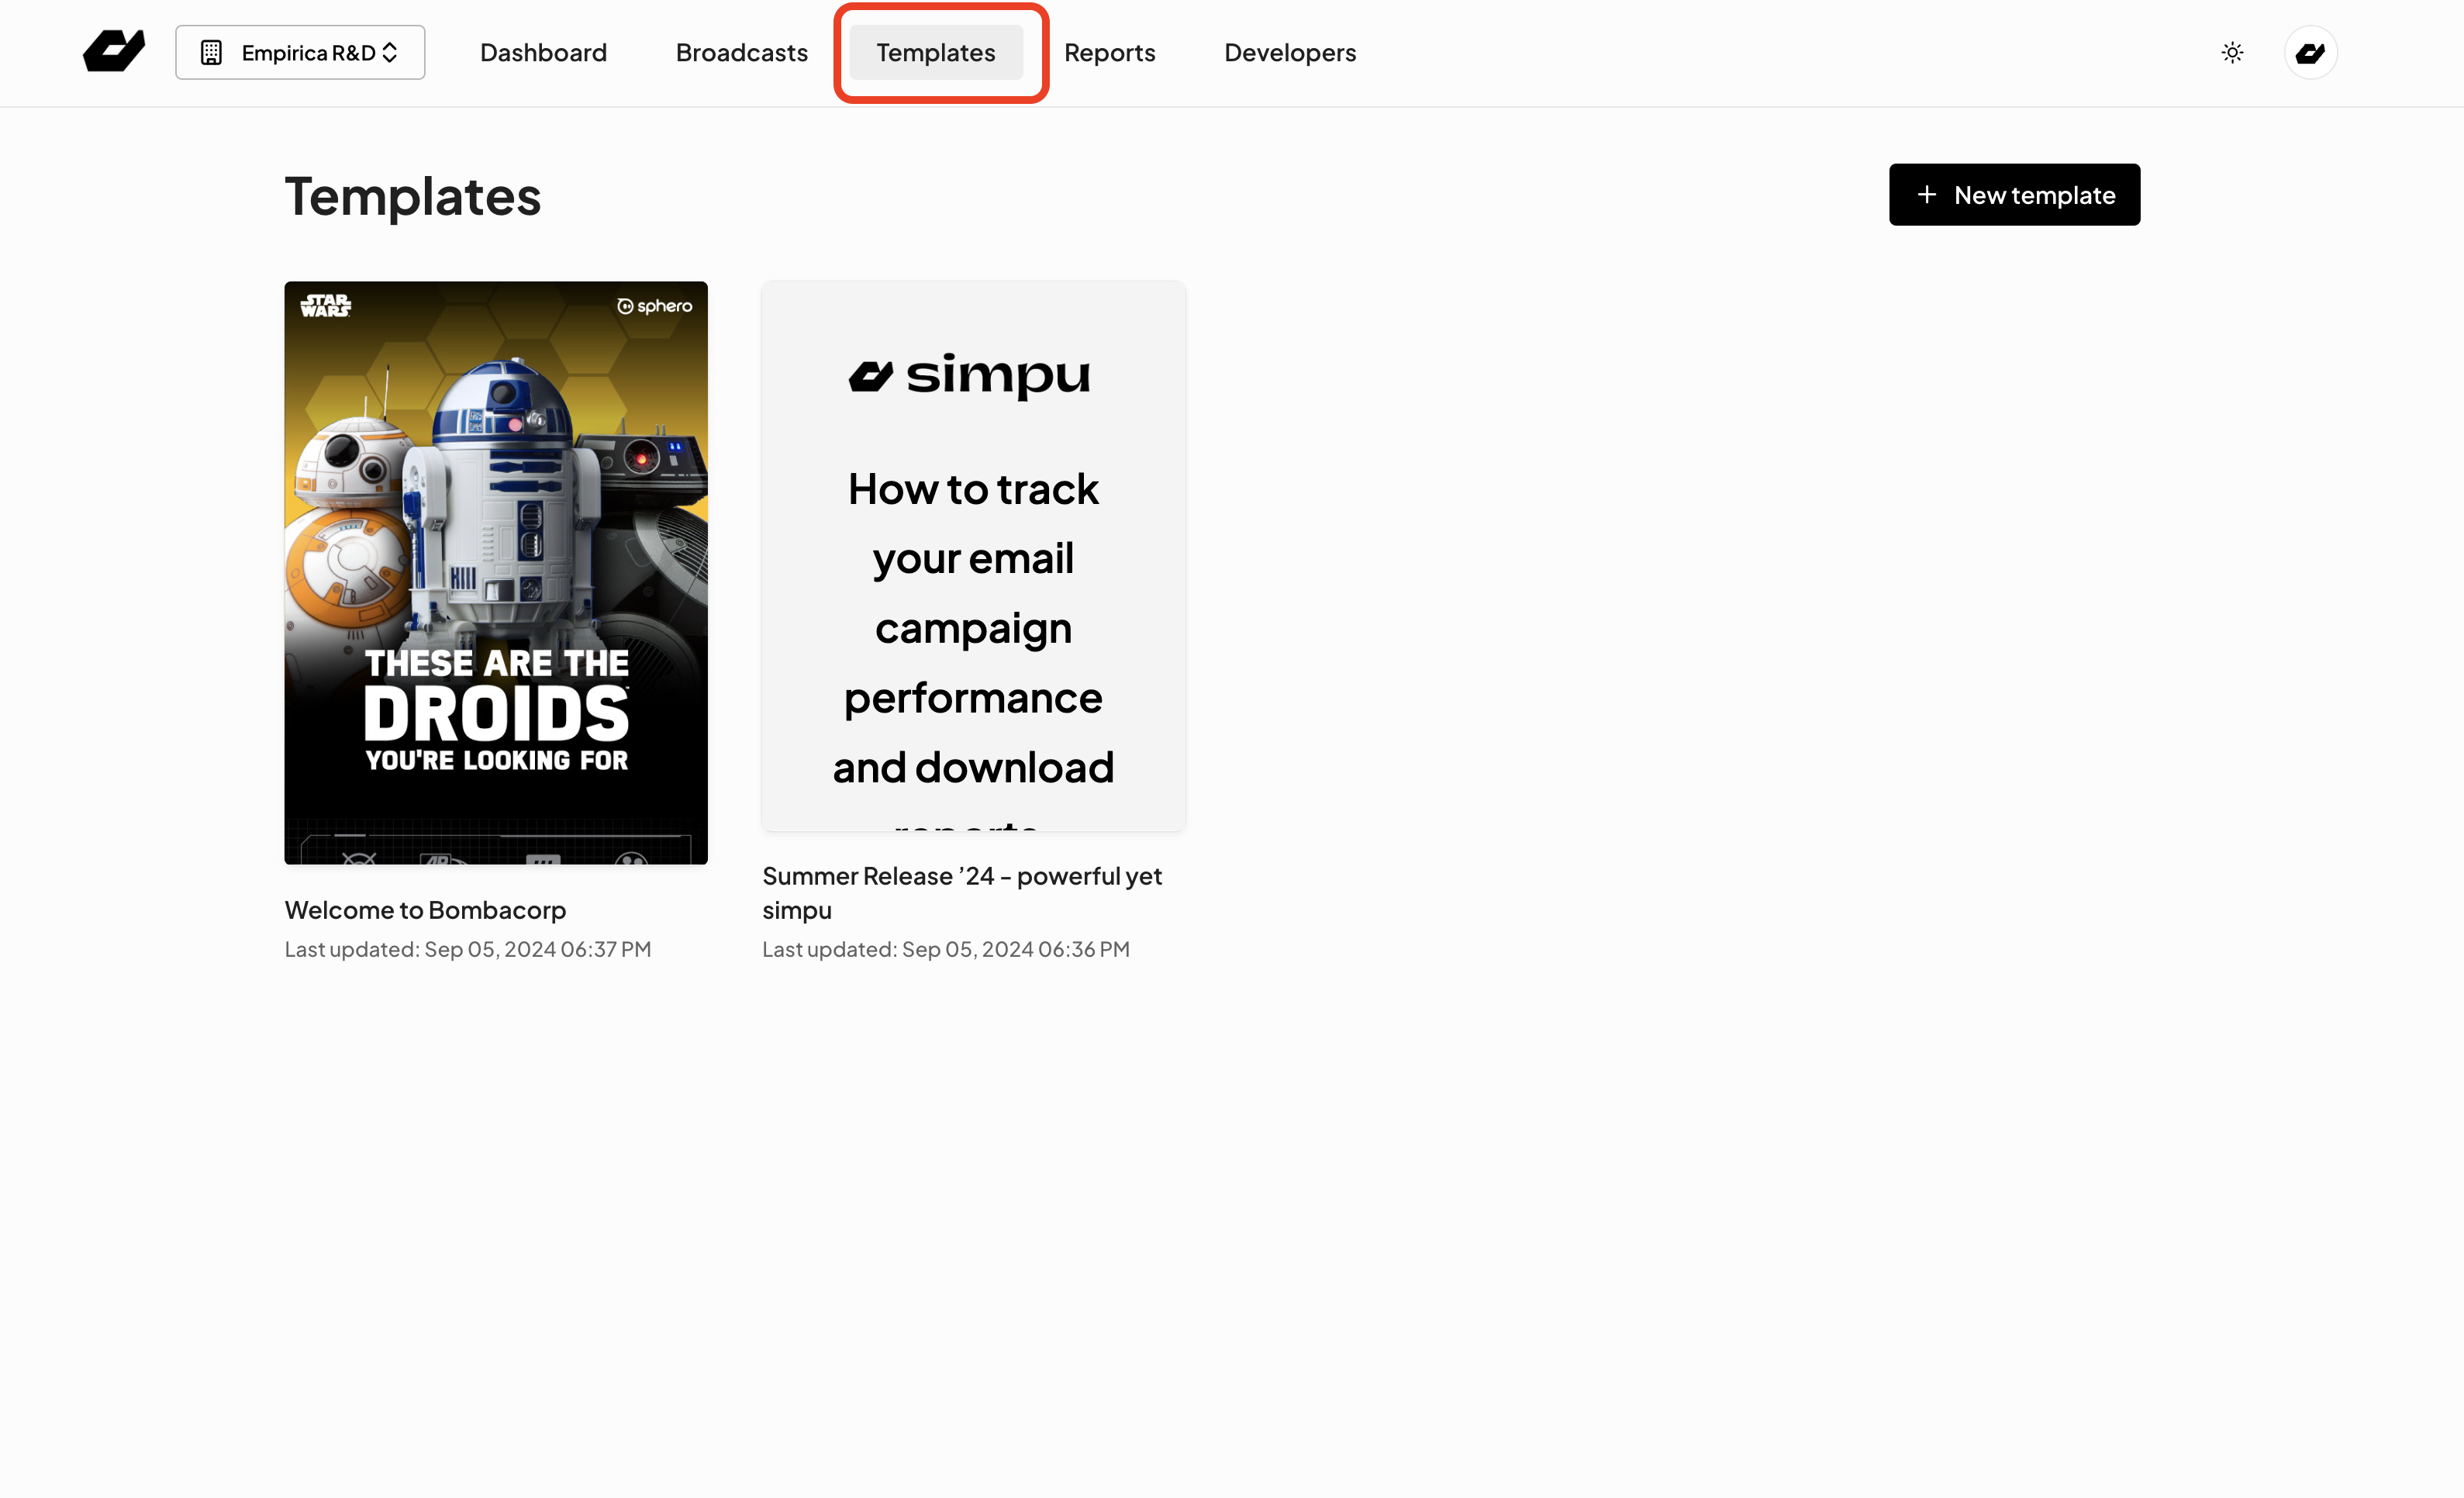
Task: Open the Developers tab
Action: coord(1290,52)
